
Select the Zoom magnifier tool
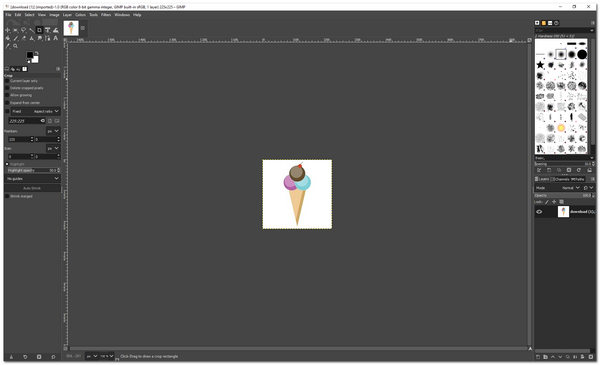[15, 46]
